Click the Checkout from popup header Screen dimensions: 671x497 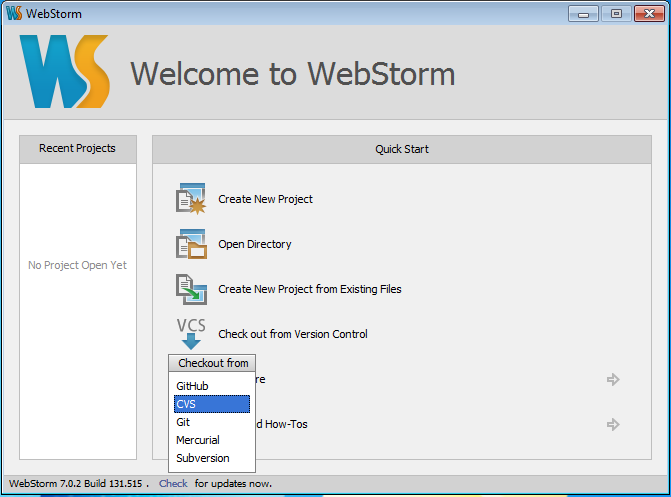(x=212, y=363)
